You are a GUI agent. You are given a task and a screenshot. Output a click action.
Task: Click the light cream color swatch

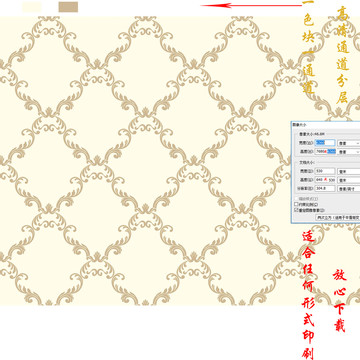[x=32, y=7]
